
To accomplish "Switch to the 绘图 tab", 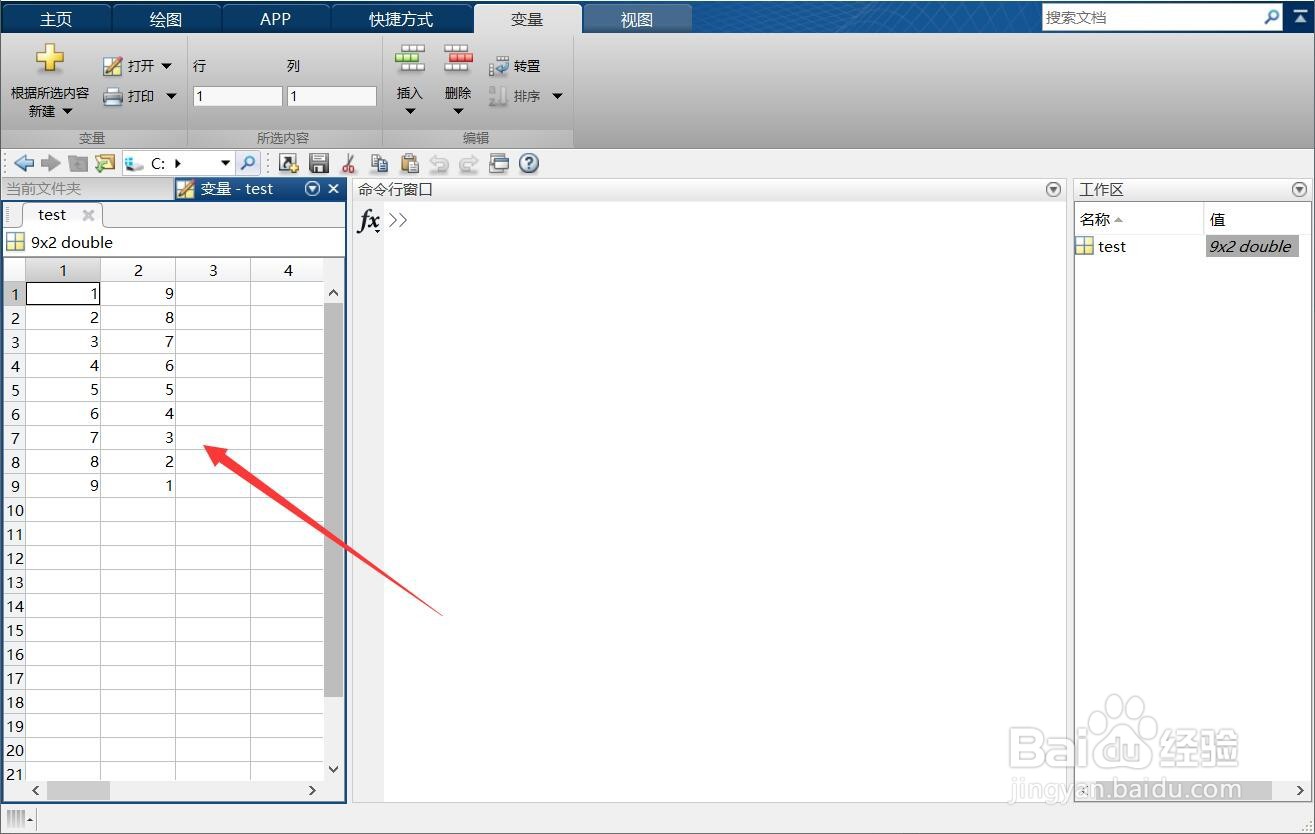I will 166,19.
